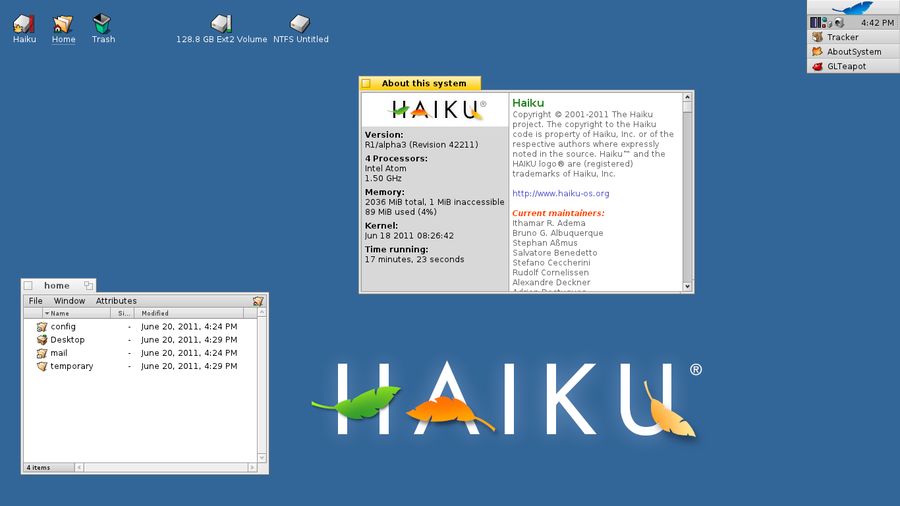Click the volume speaker tray icon

(839, 23)
